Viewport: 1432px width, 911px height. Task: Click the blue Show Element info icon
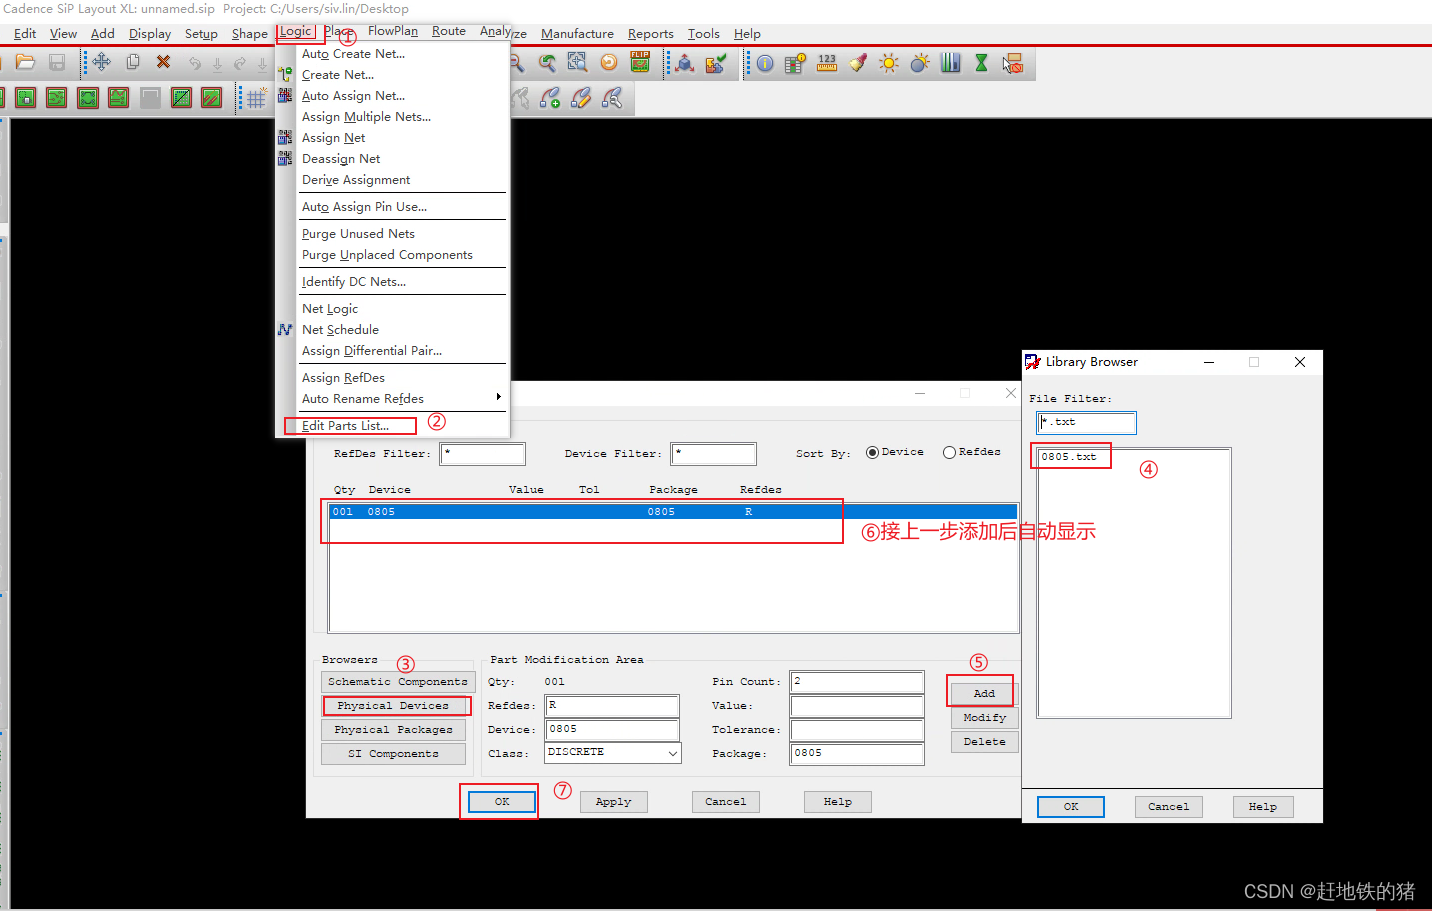(765, 63)
